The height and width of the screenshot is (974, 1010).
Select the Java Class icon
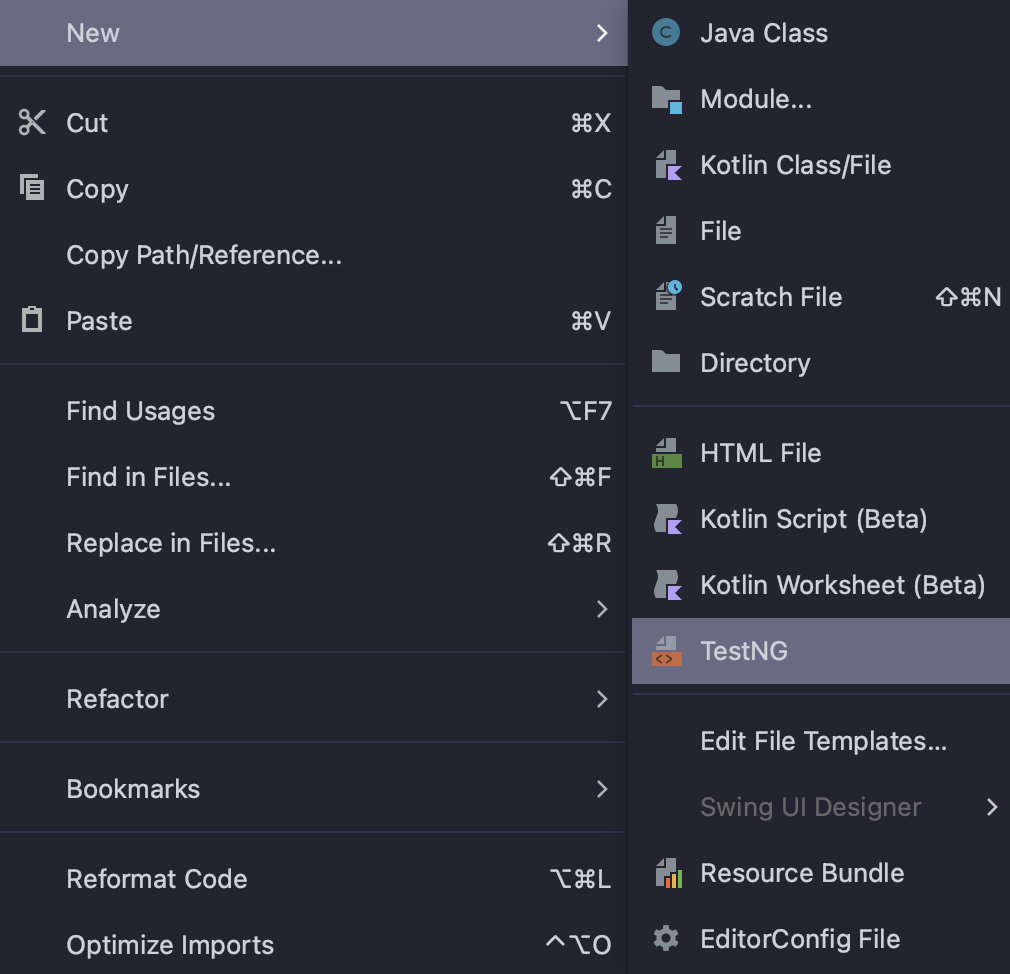[666, 33]
